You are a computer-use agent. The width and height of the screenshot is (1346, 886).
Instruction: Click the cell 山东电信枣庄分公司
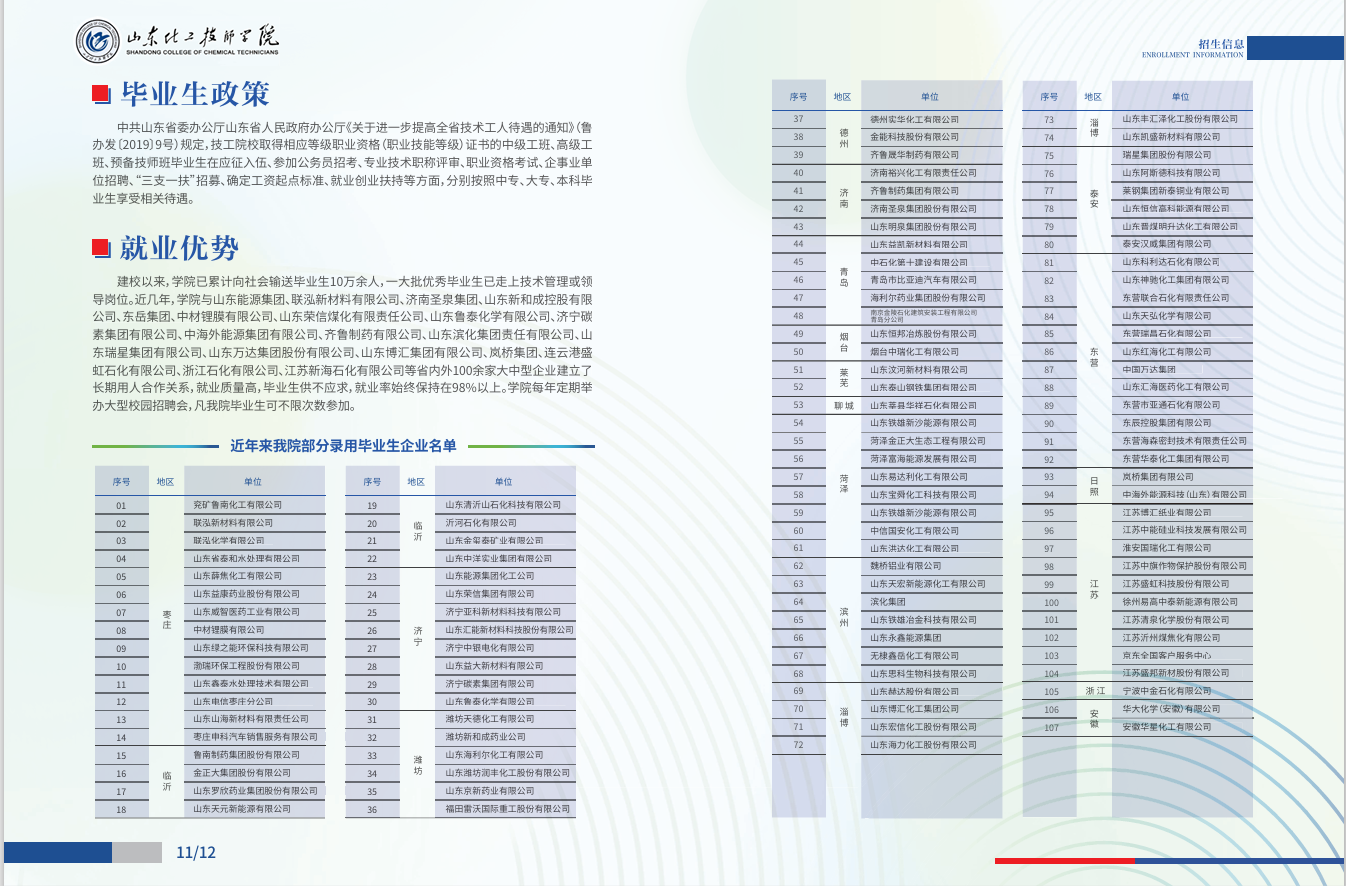[x=233, y=702]
